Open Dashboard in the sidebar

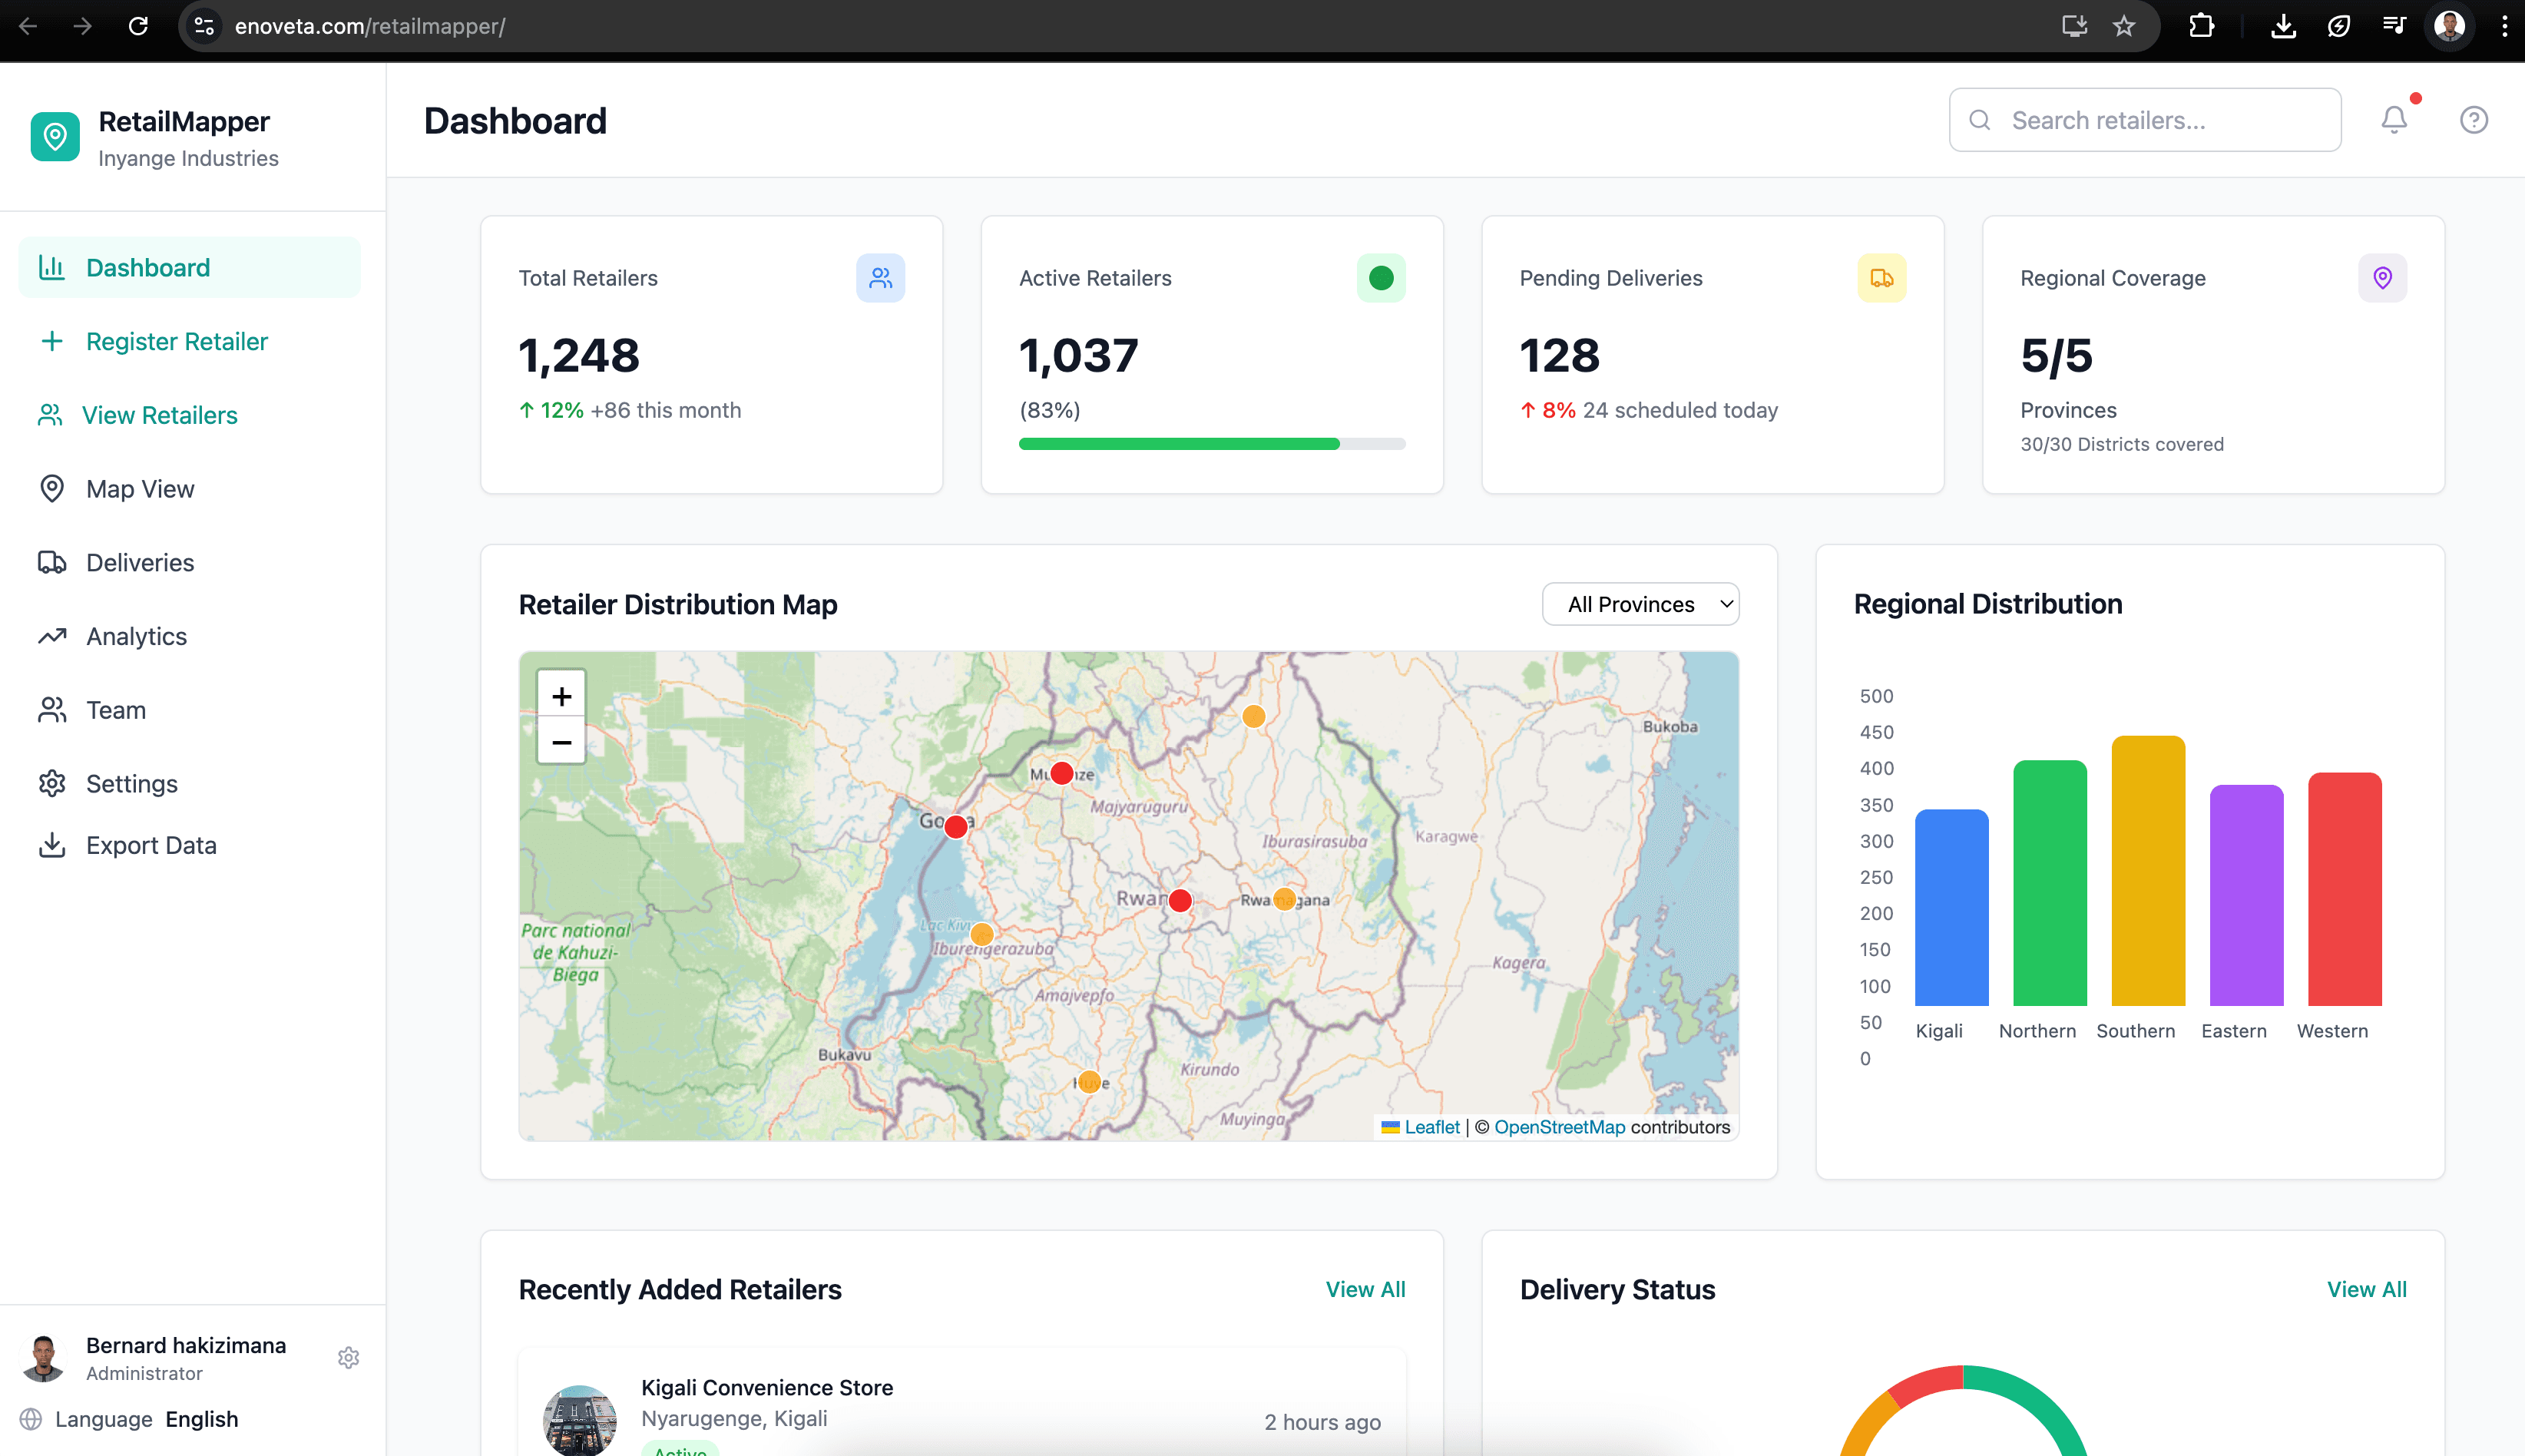click(190, 267)
